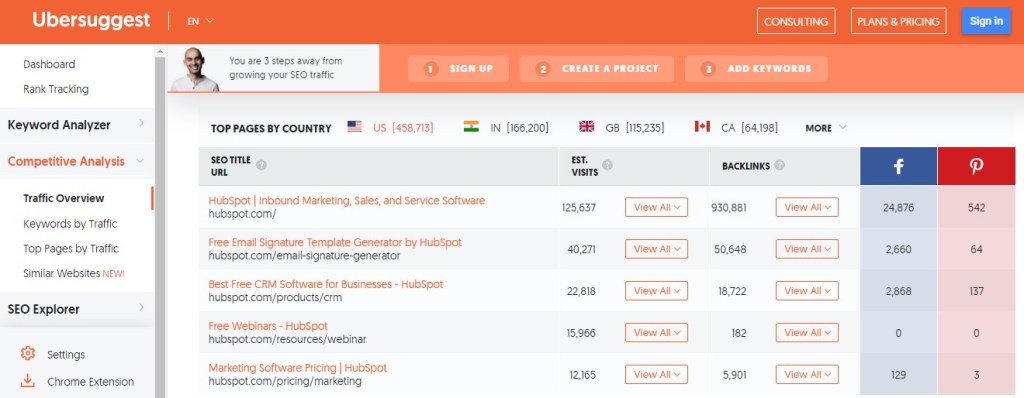The image size is (1024, 398).
Task: Open Plans & Pricing
Action: point(899,21)
